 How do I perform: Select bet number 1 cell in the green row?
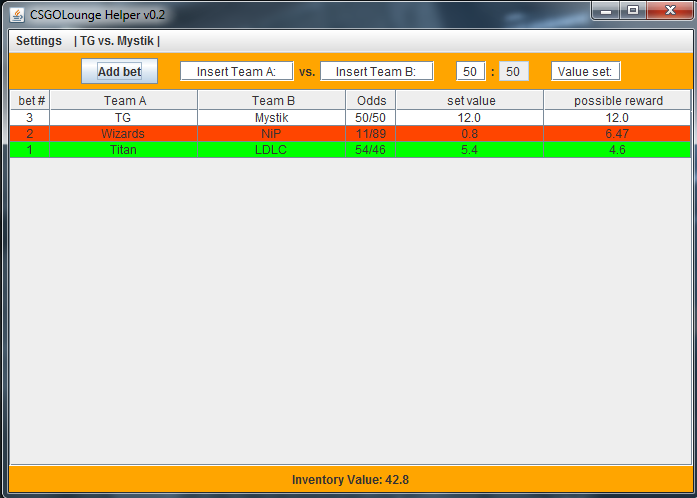click(30, 150)
